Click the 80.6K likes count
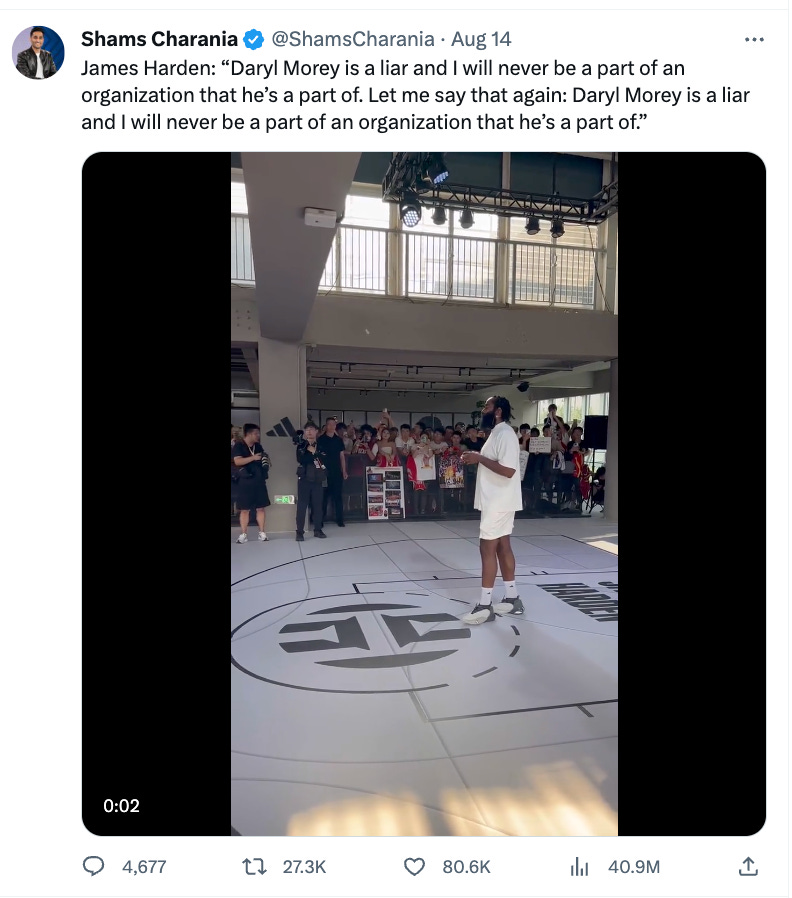 tap(466, 867)
